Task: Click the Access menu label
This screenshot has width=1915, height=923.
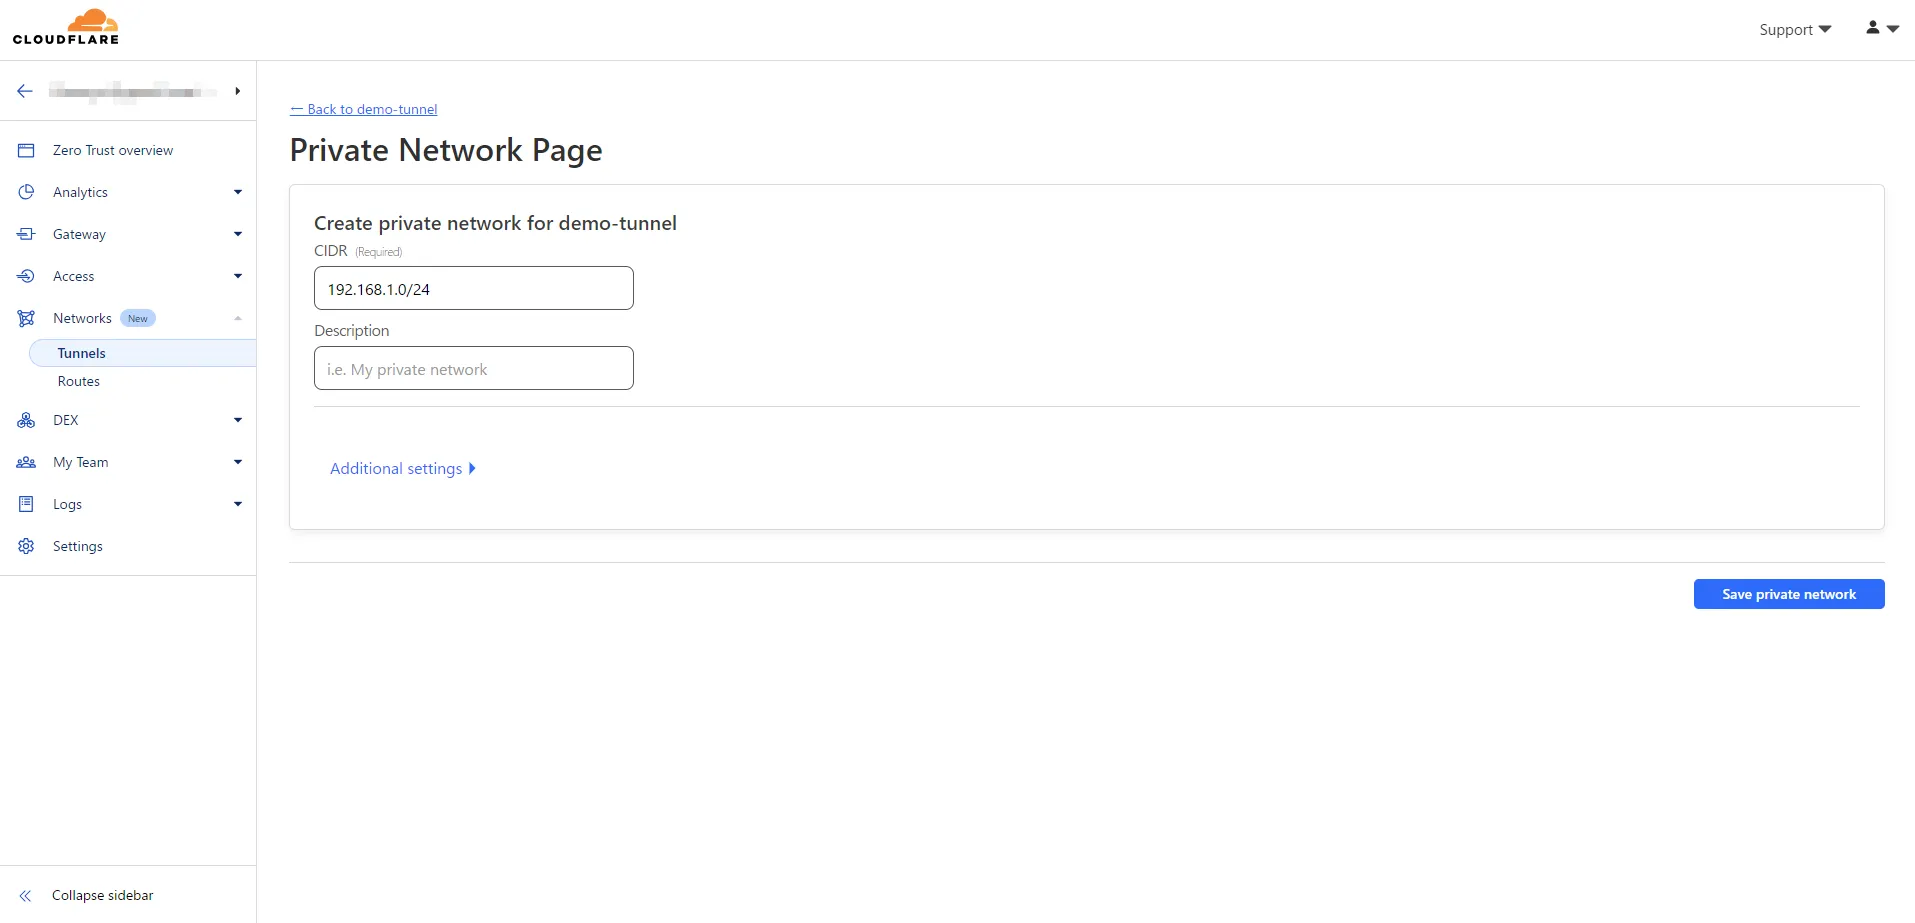Action: [74, 276]
